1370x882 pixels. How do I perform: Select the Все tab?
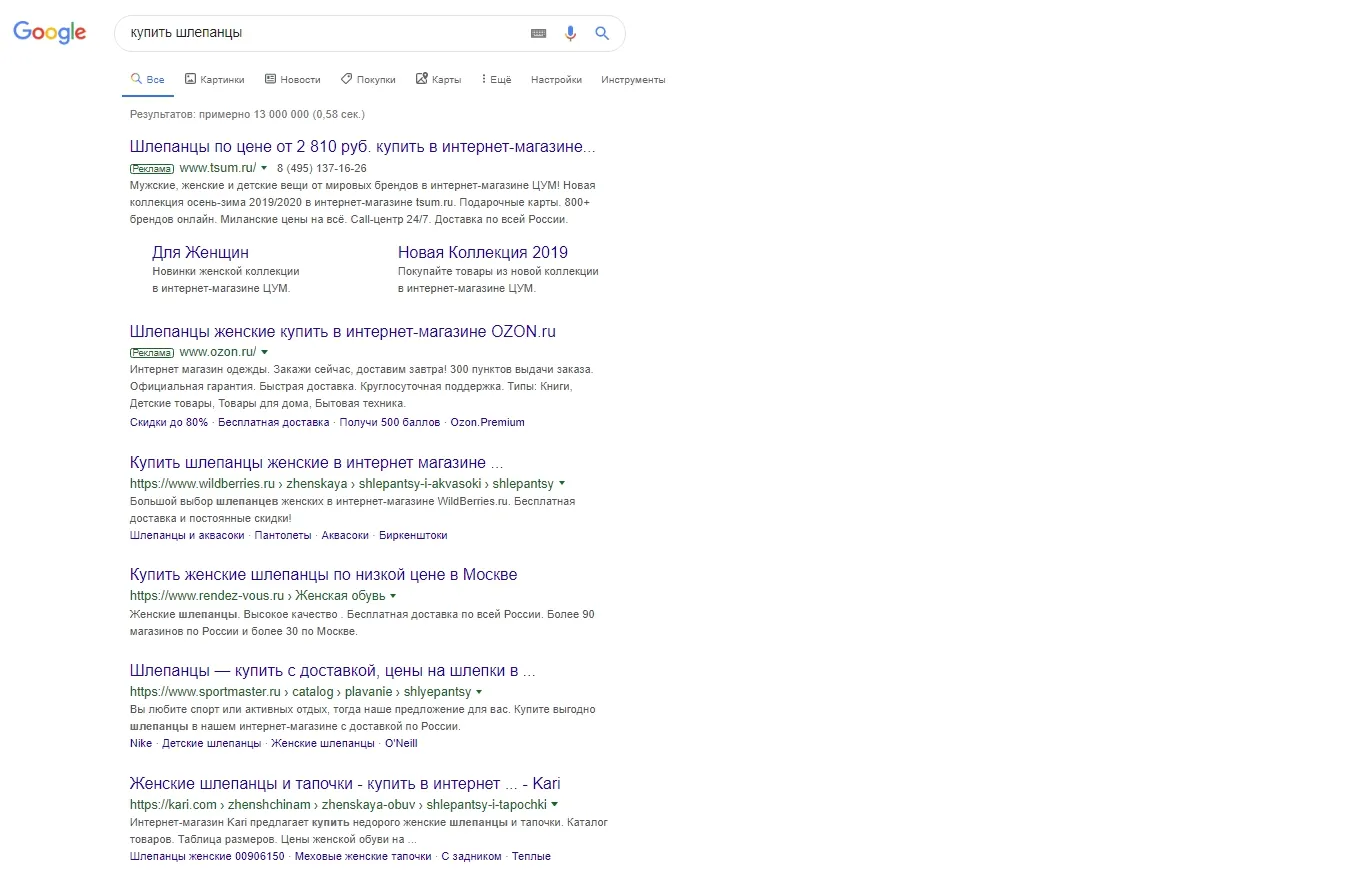(x=147, y=79)
